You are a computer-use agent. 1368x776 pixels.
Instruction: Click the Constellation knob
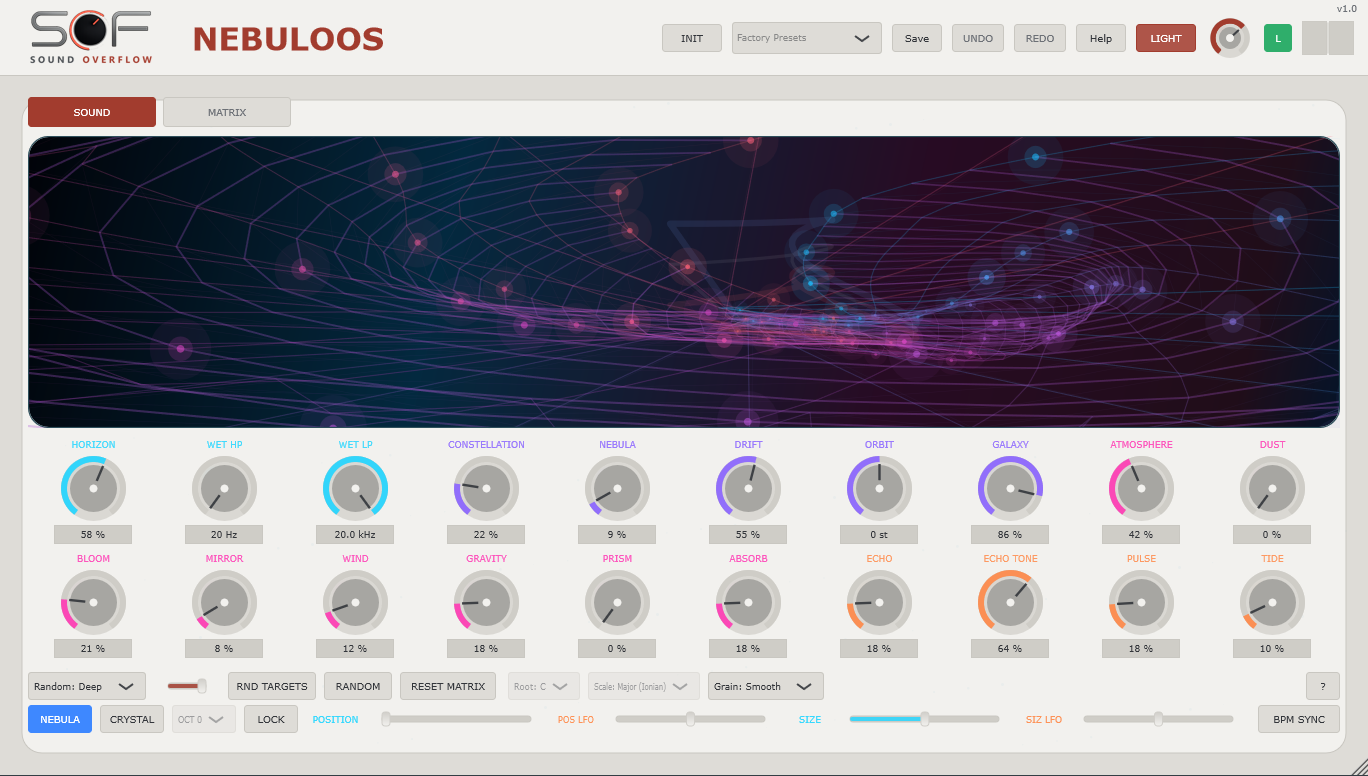[x=486, y=489]
